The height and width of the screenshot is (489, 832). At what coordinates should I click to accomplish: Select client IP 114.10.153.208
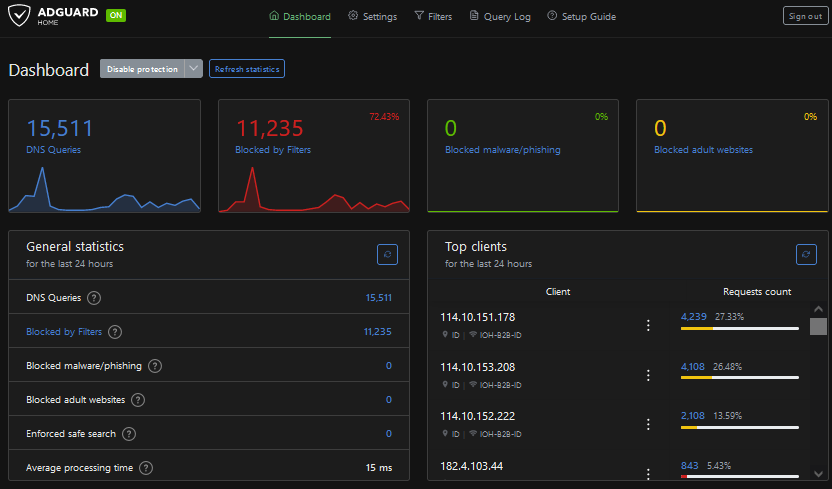click(478, 367)
